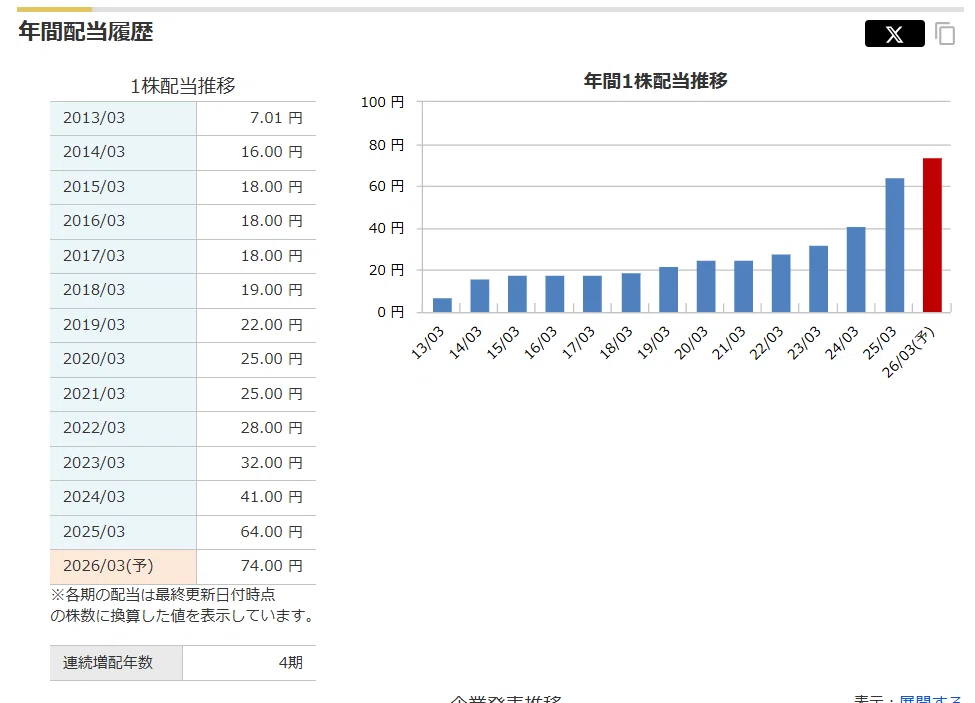The width and height of the screenshot is (975, 703).
Task: Select the 2018/03 table row label
Action: pos(94,290)
